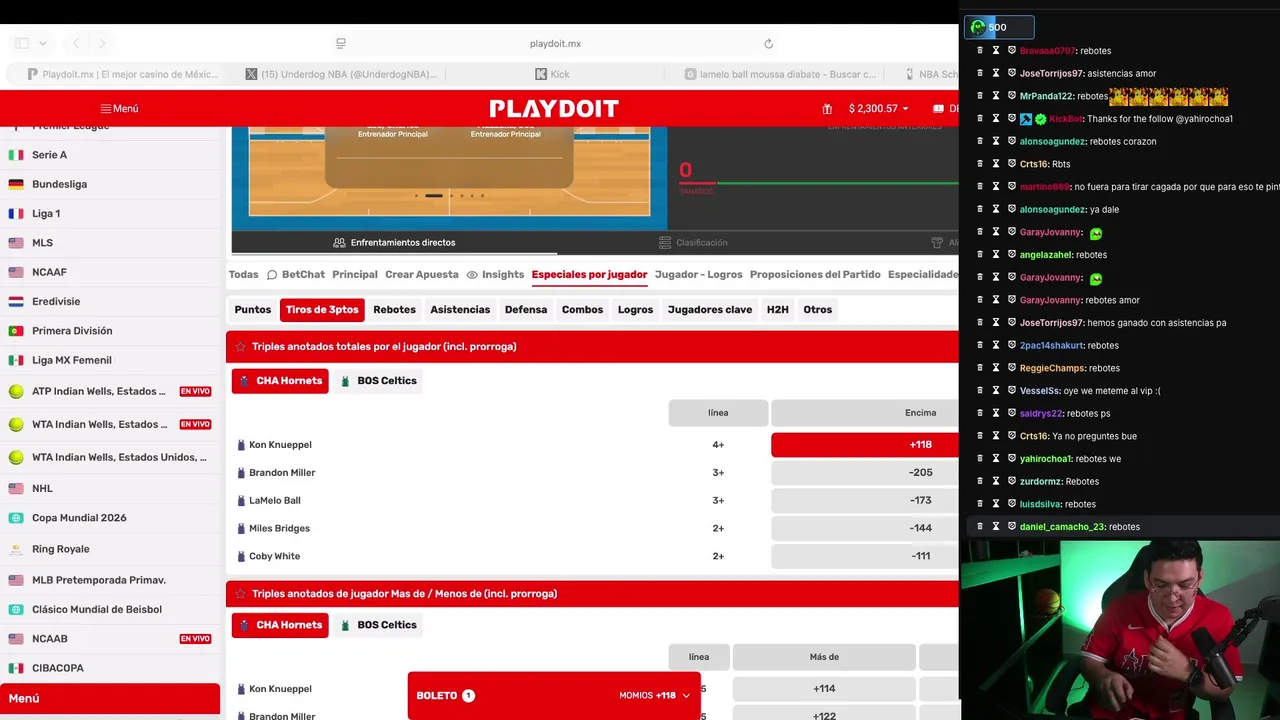The width and height of the screenshot is (1280, 720).
Task: Pick Kon Knueppel Más de +114
Action: tap(824, 689)
